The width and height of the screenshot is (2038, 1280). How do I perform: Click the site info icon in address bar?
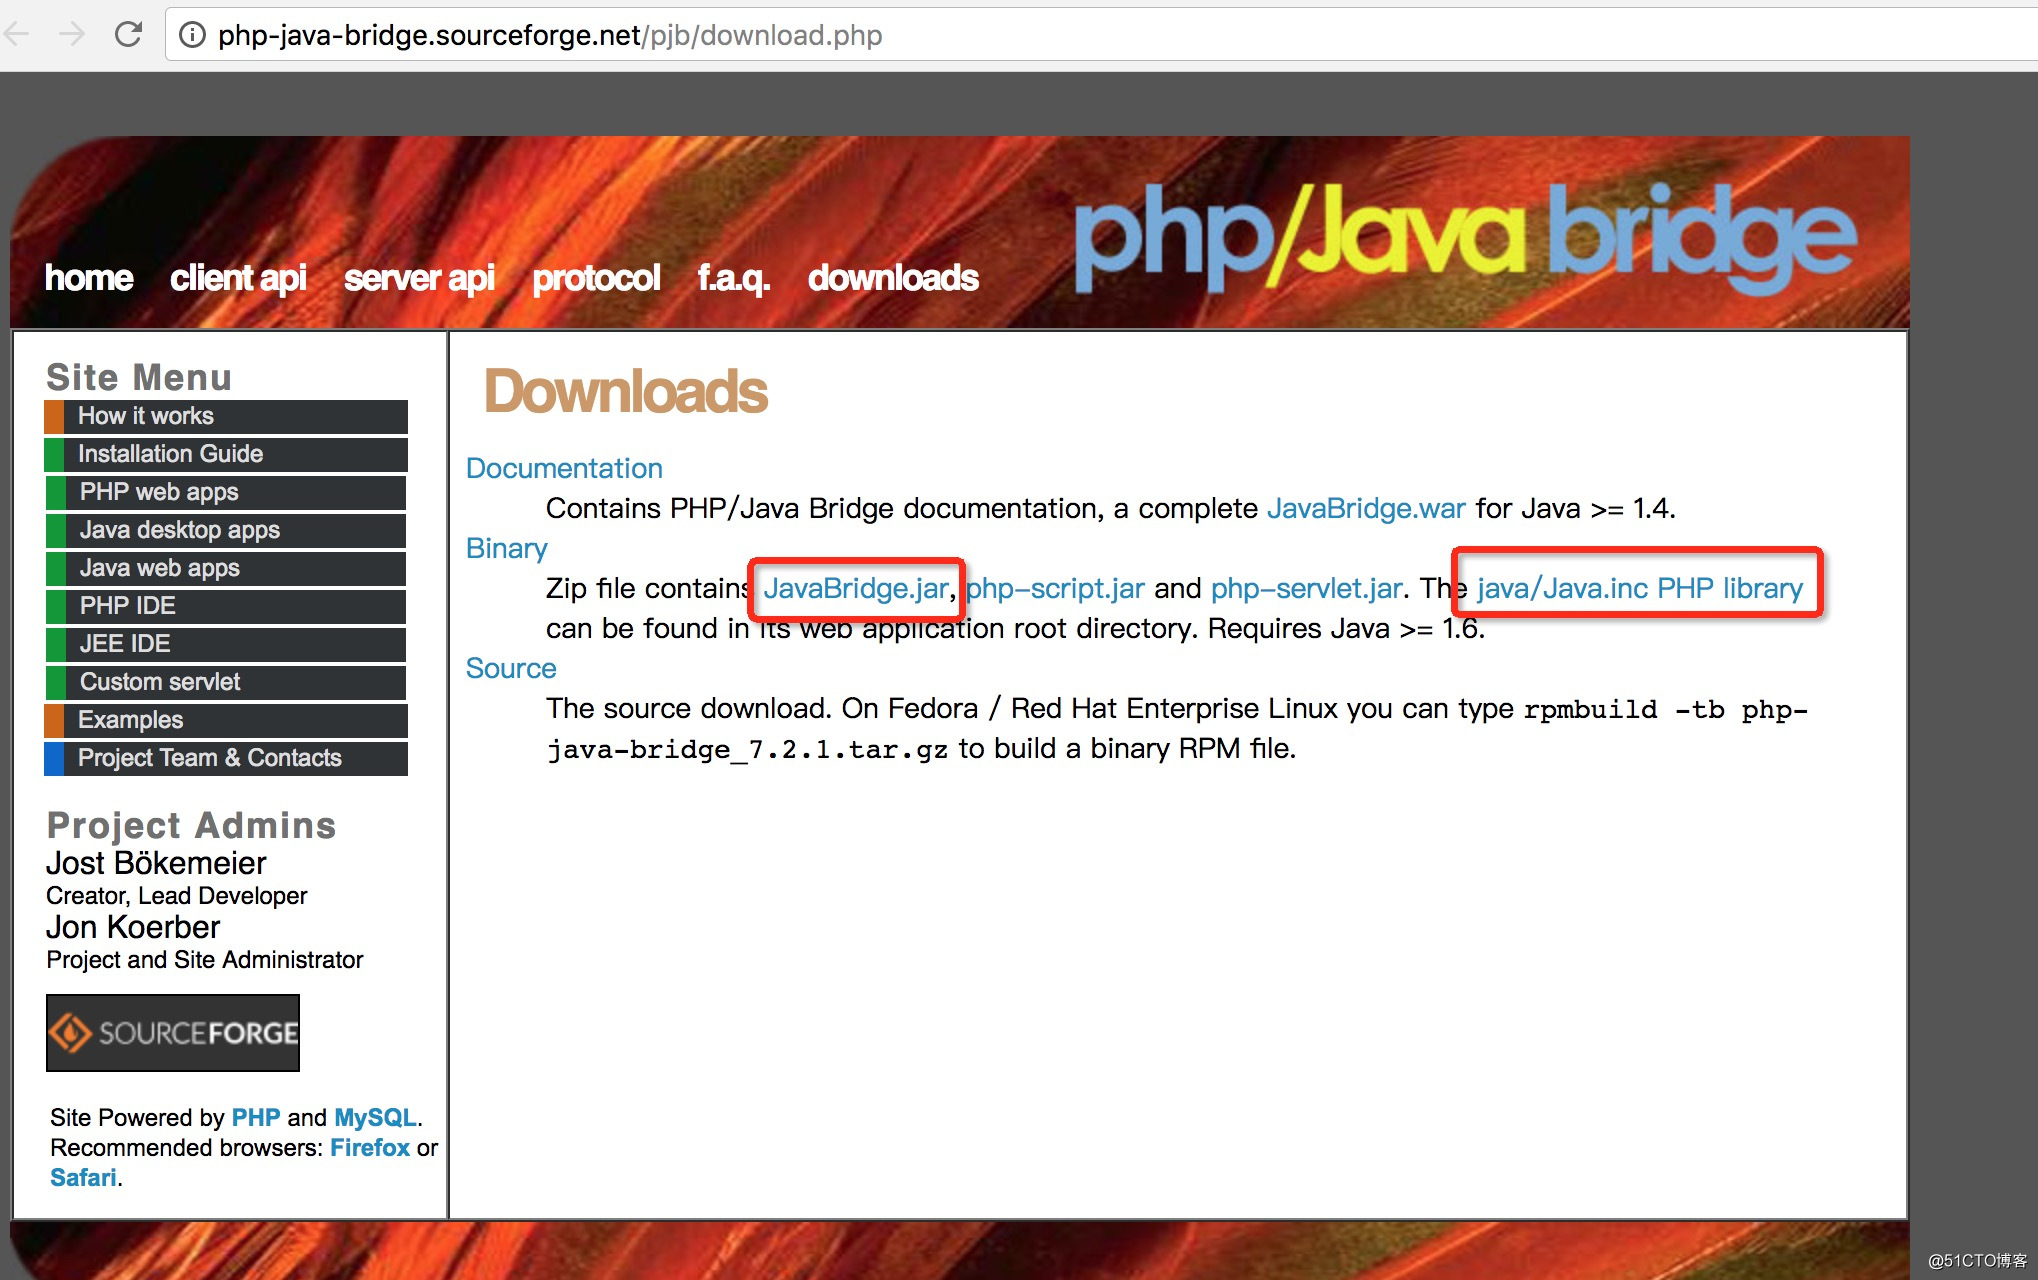[192, 35]
